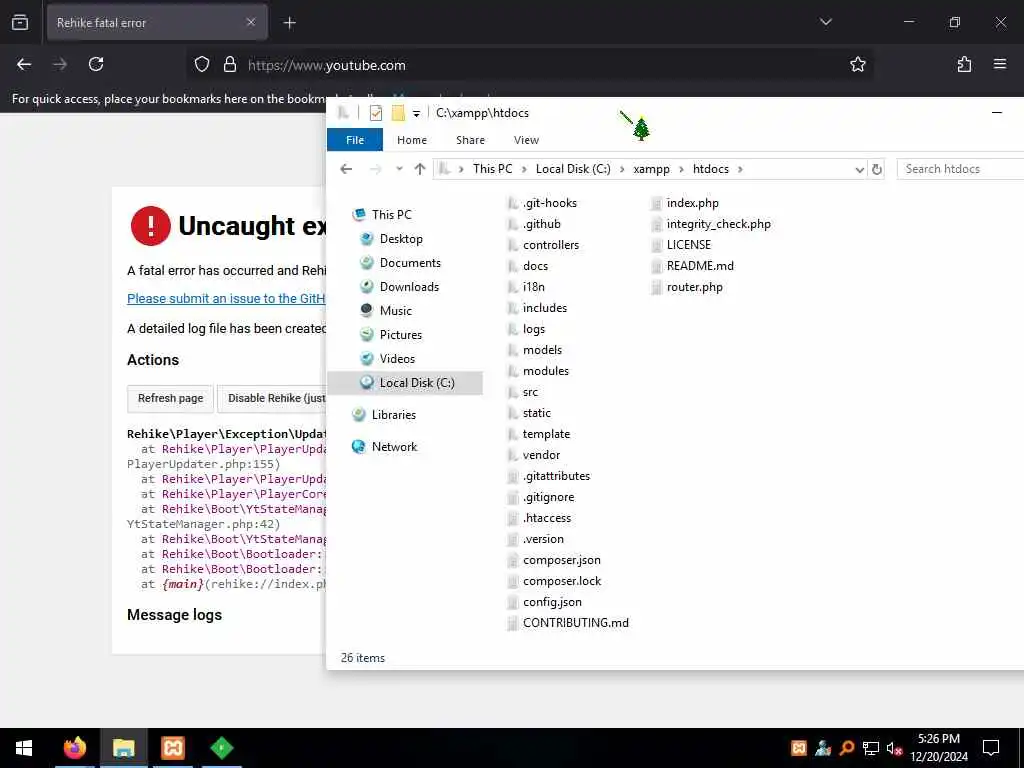The height and width of the screenshot is (768, 1024).
Task: Click This PC in the address breadcrumb
Action: (x=492, y=169)
